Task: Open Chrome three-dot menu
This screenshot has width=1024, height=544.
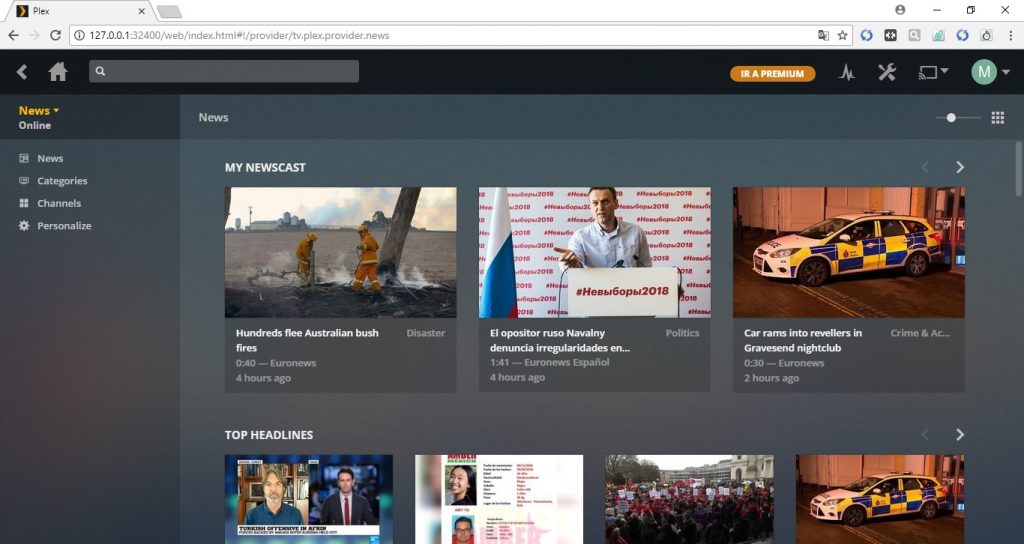Action: (1009, 35)
